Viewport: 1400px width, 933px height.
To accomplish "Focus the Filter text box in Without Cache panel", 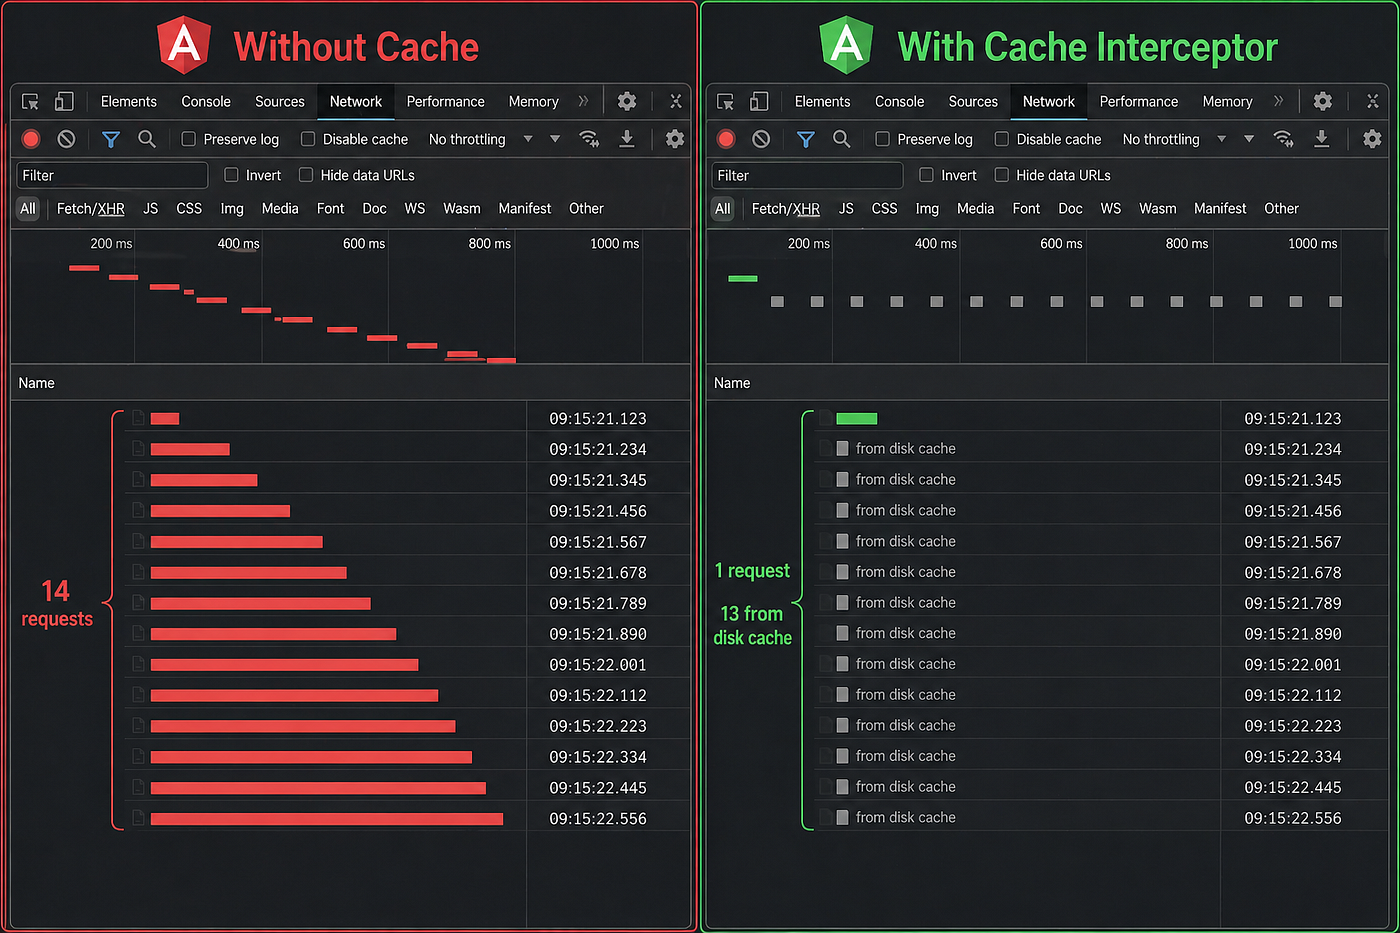I will coord(112,175).
